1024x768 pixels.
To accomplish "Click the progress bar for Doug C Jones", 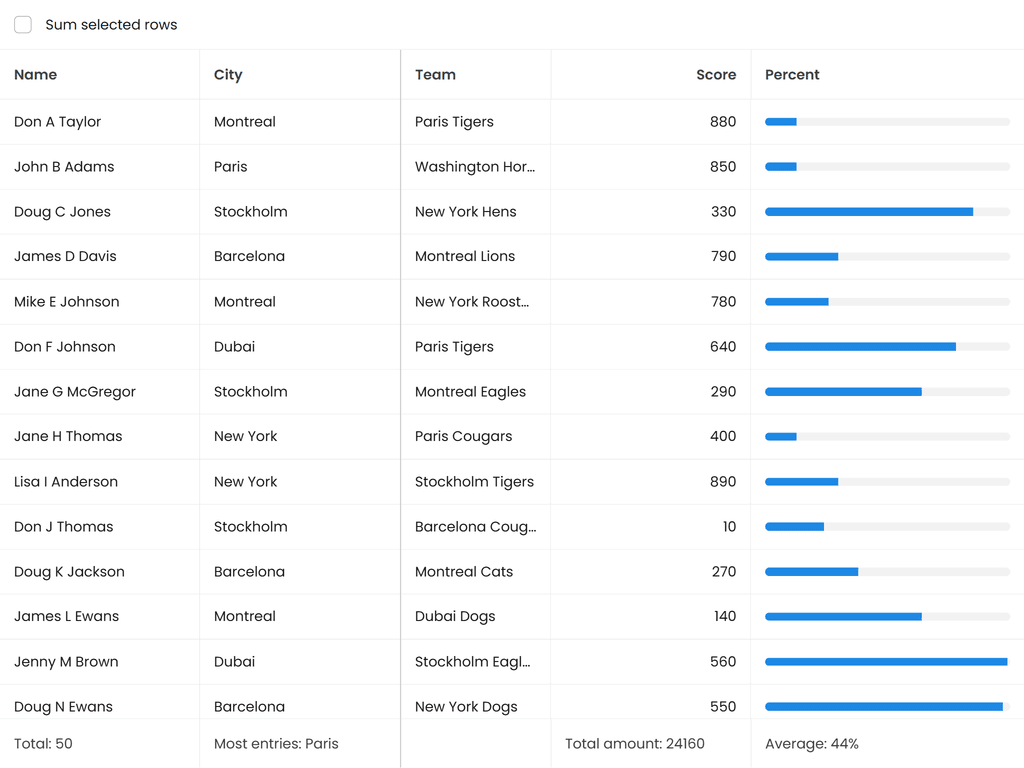I will click(886, 212).
